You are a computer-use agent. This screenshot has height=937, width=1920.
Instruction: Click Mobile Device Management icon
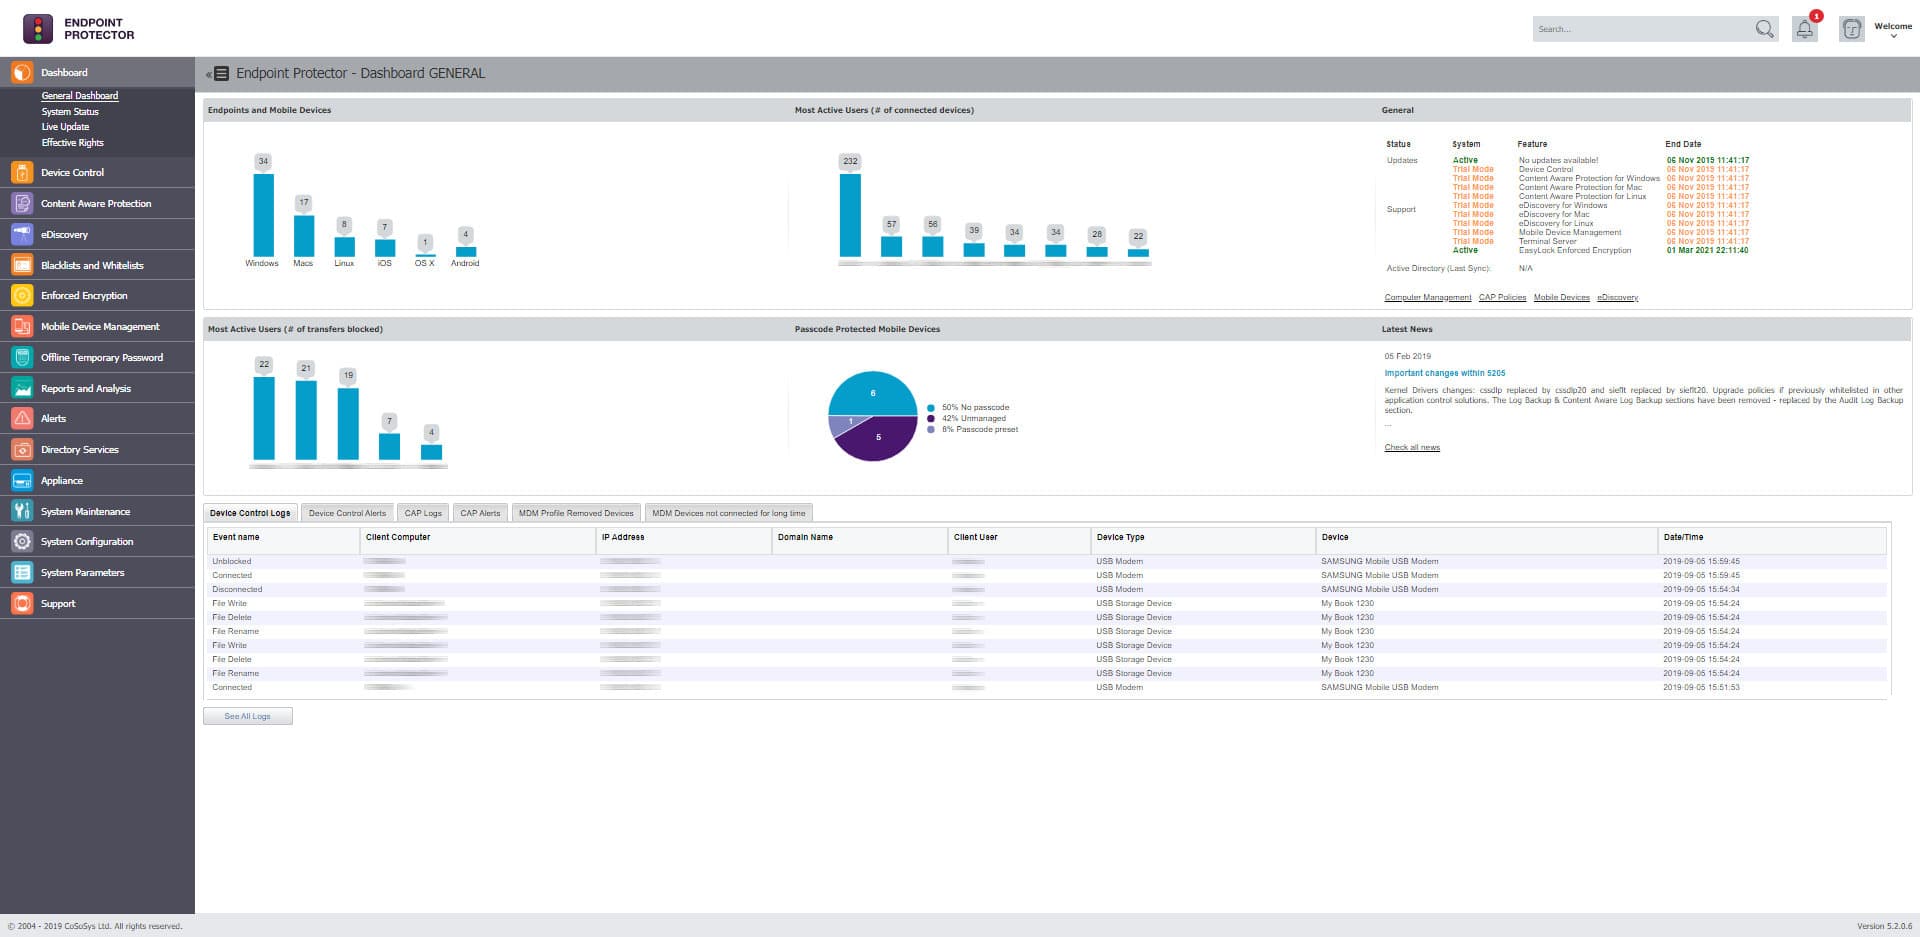tap(22, 326)
